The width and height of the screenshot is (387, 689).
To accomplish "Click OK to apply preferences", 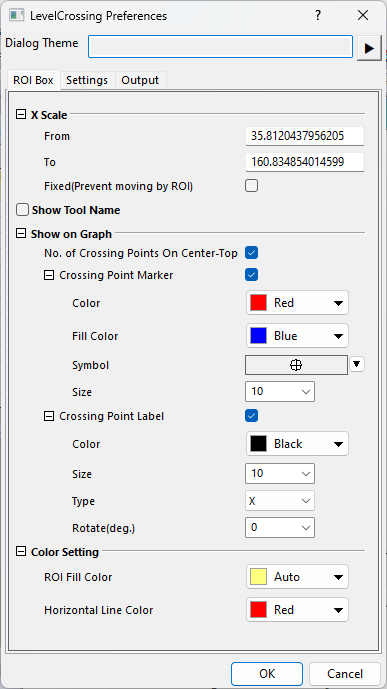I will click(267, 674).
